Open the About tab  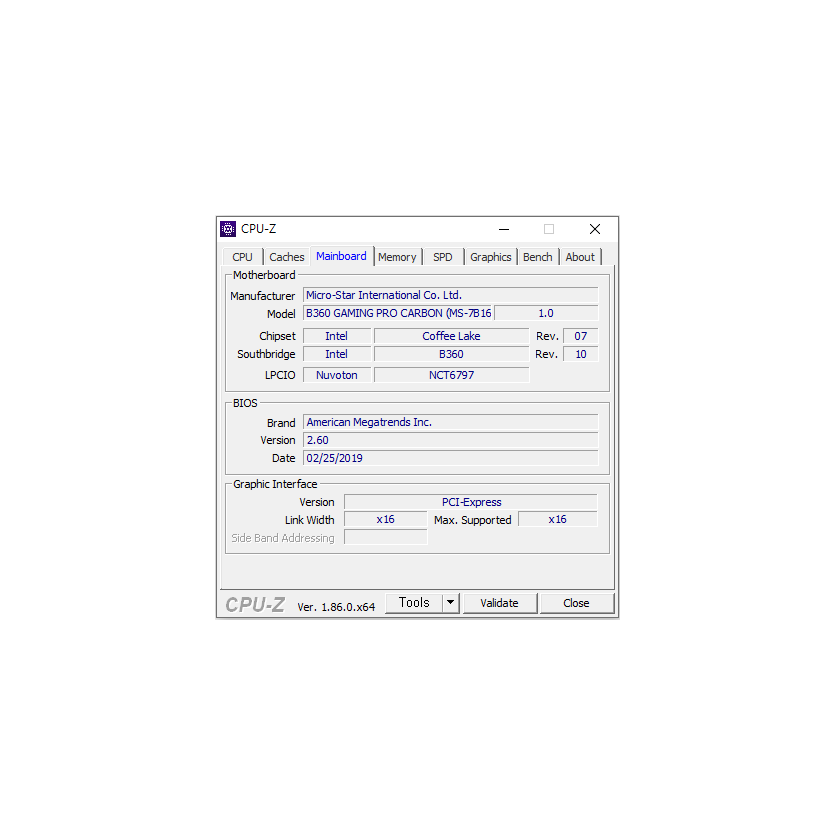[x=580, y=257]
